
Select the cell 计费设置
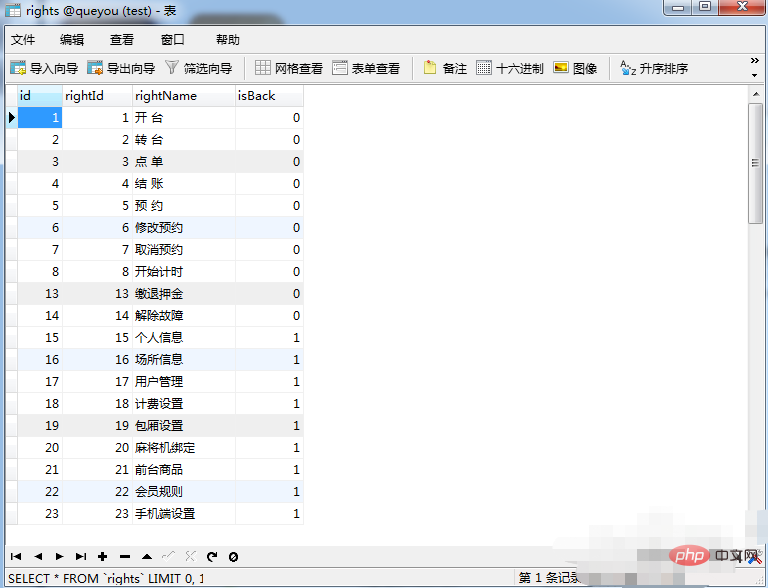click(x=184, y=404)
